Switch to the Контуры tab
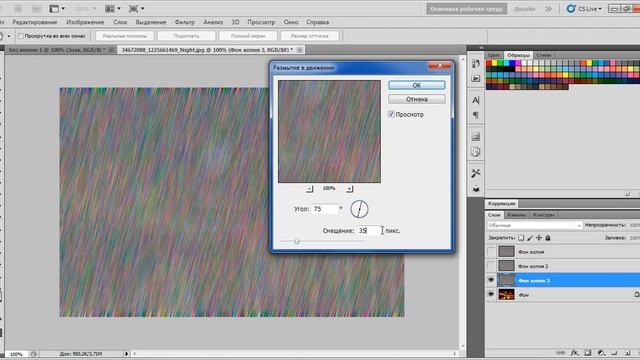The width and height of the screenshot is (640, 360). tap(544, 215)
